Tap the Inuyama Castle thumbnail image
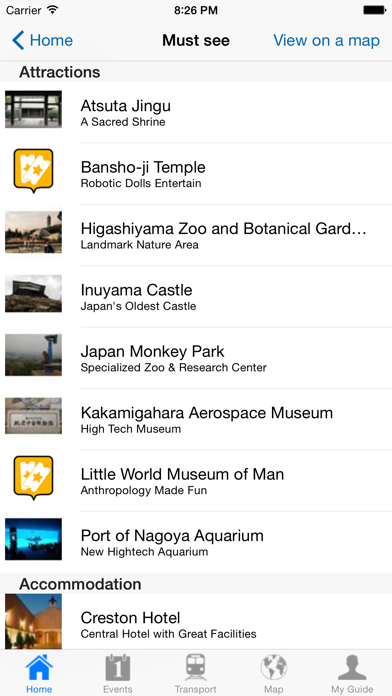392x696 pixels. pos(33,293)
